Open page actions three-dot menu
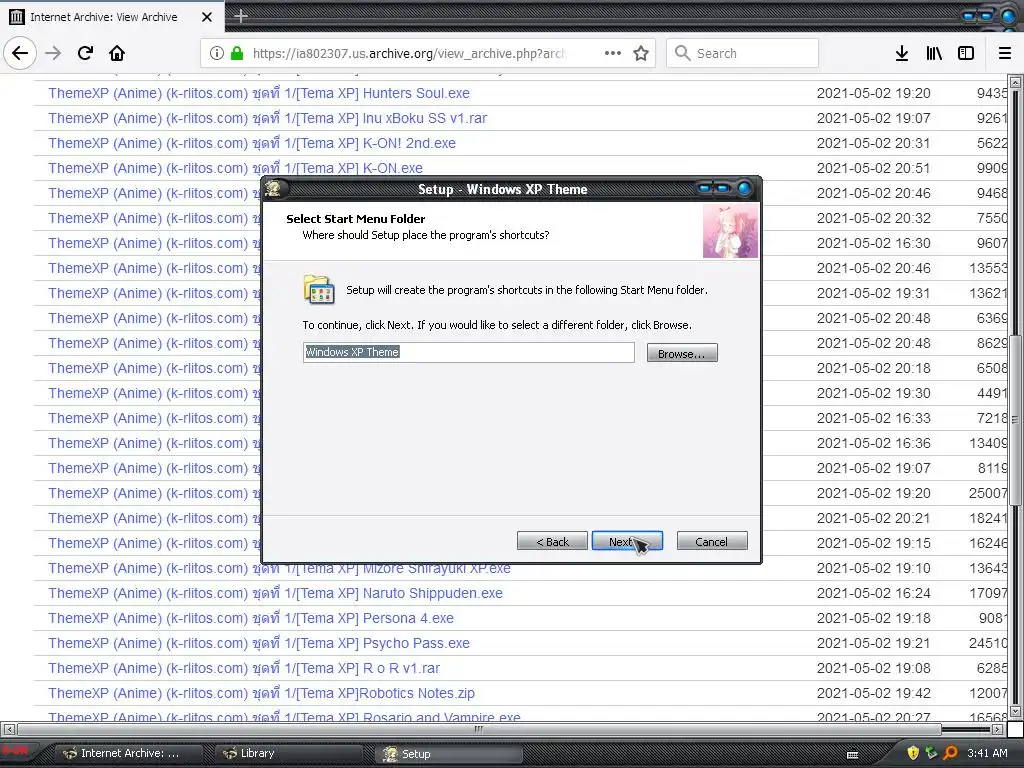This screenshot has height=768, width=1024. click(x=613, y=53)
